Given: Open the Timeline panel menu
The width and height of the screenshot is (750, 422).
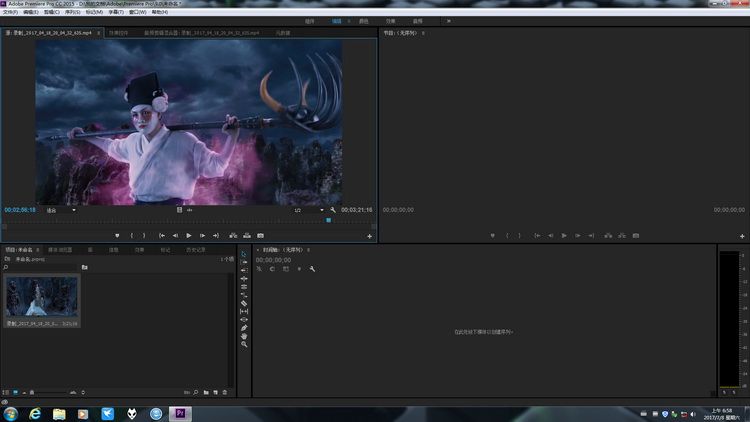Looking at the screenshot, I should pos(309,250).
